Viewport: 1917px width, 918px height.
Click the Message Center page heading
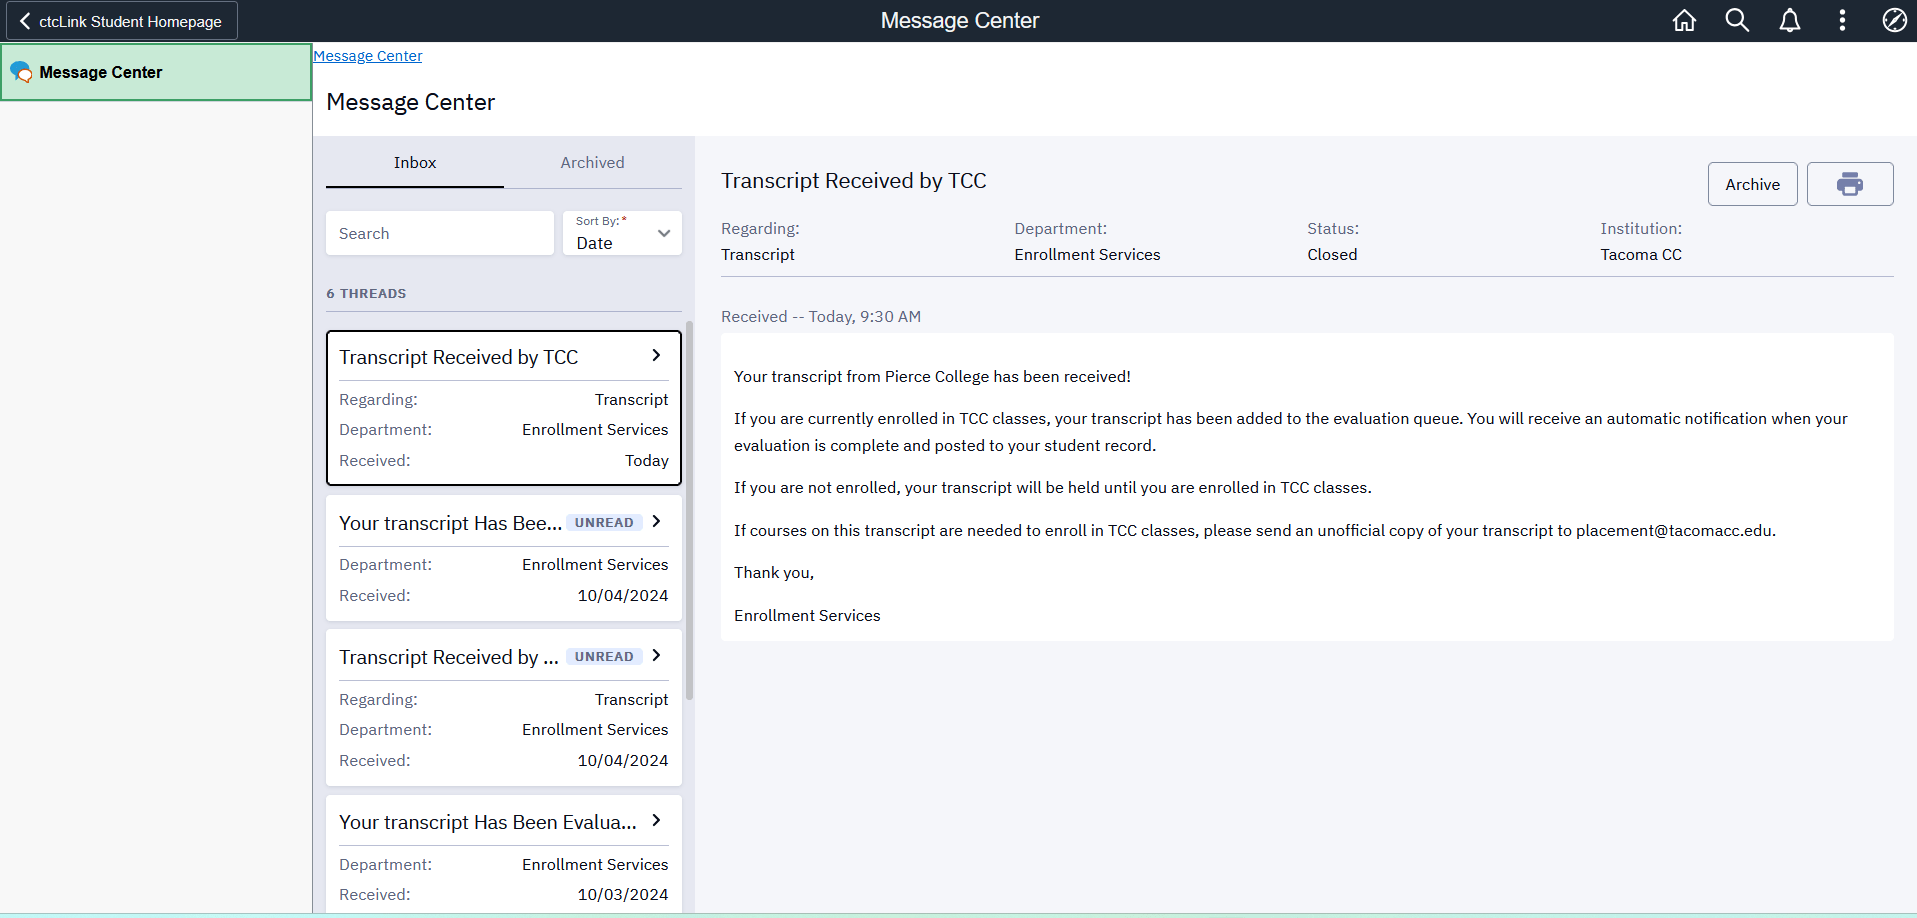click(x=411, y=102)
